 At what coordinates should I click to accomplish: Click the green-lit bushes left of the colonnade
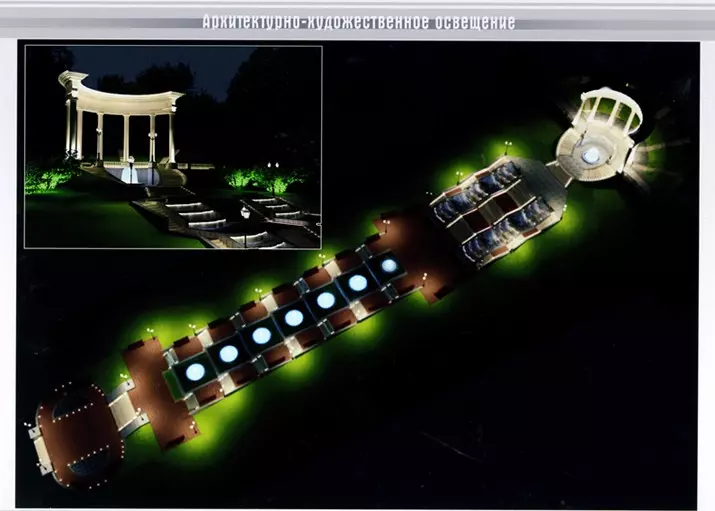(48, 179)
